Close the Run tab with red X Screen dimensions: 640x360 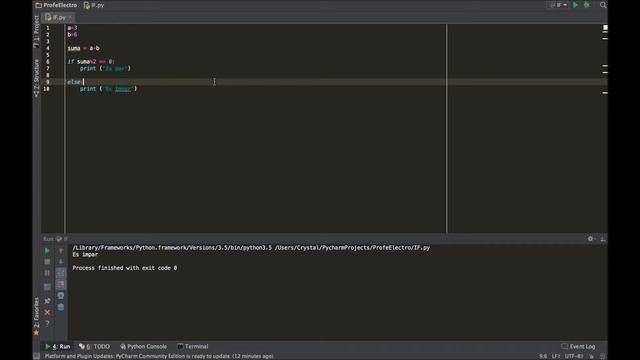click(x=47, y=312)
